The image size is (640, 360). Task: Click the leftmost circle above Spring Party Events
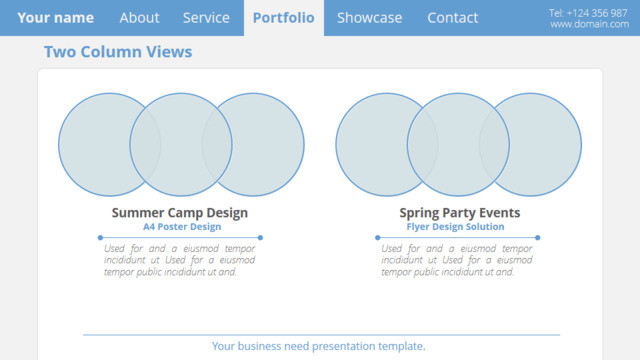[371, 144]
